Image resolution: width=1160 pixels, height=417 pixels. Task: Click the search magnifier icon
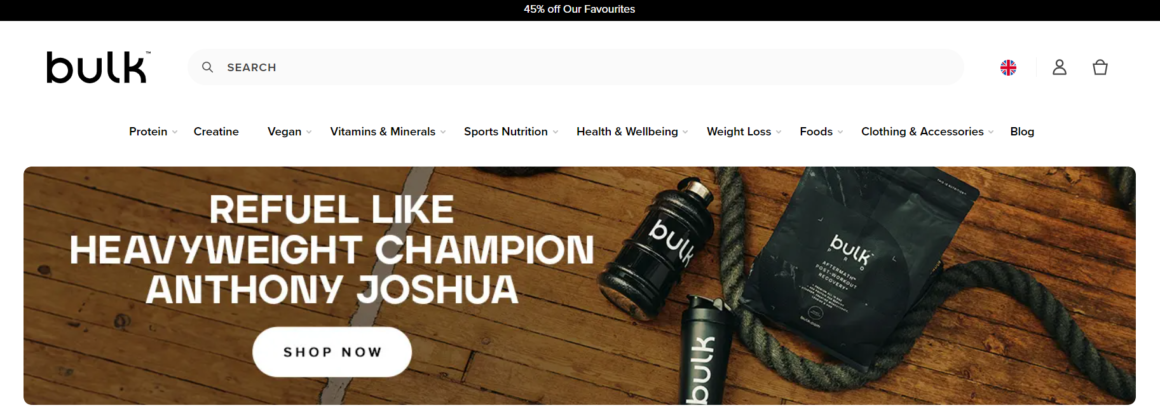point(208,67)
